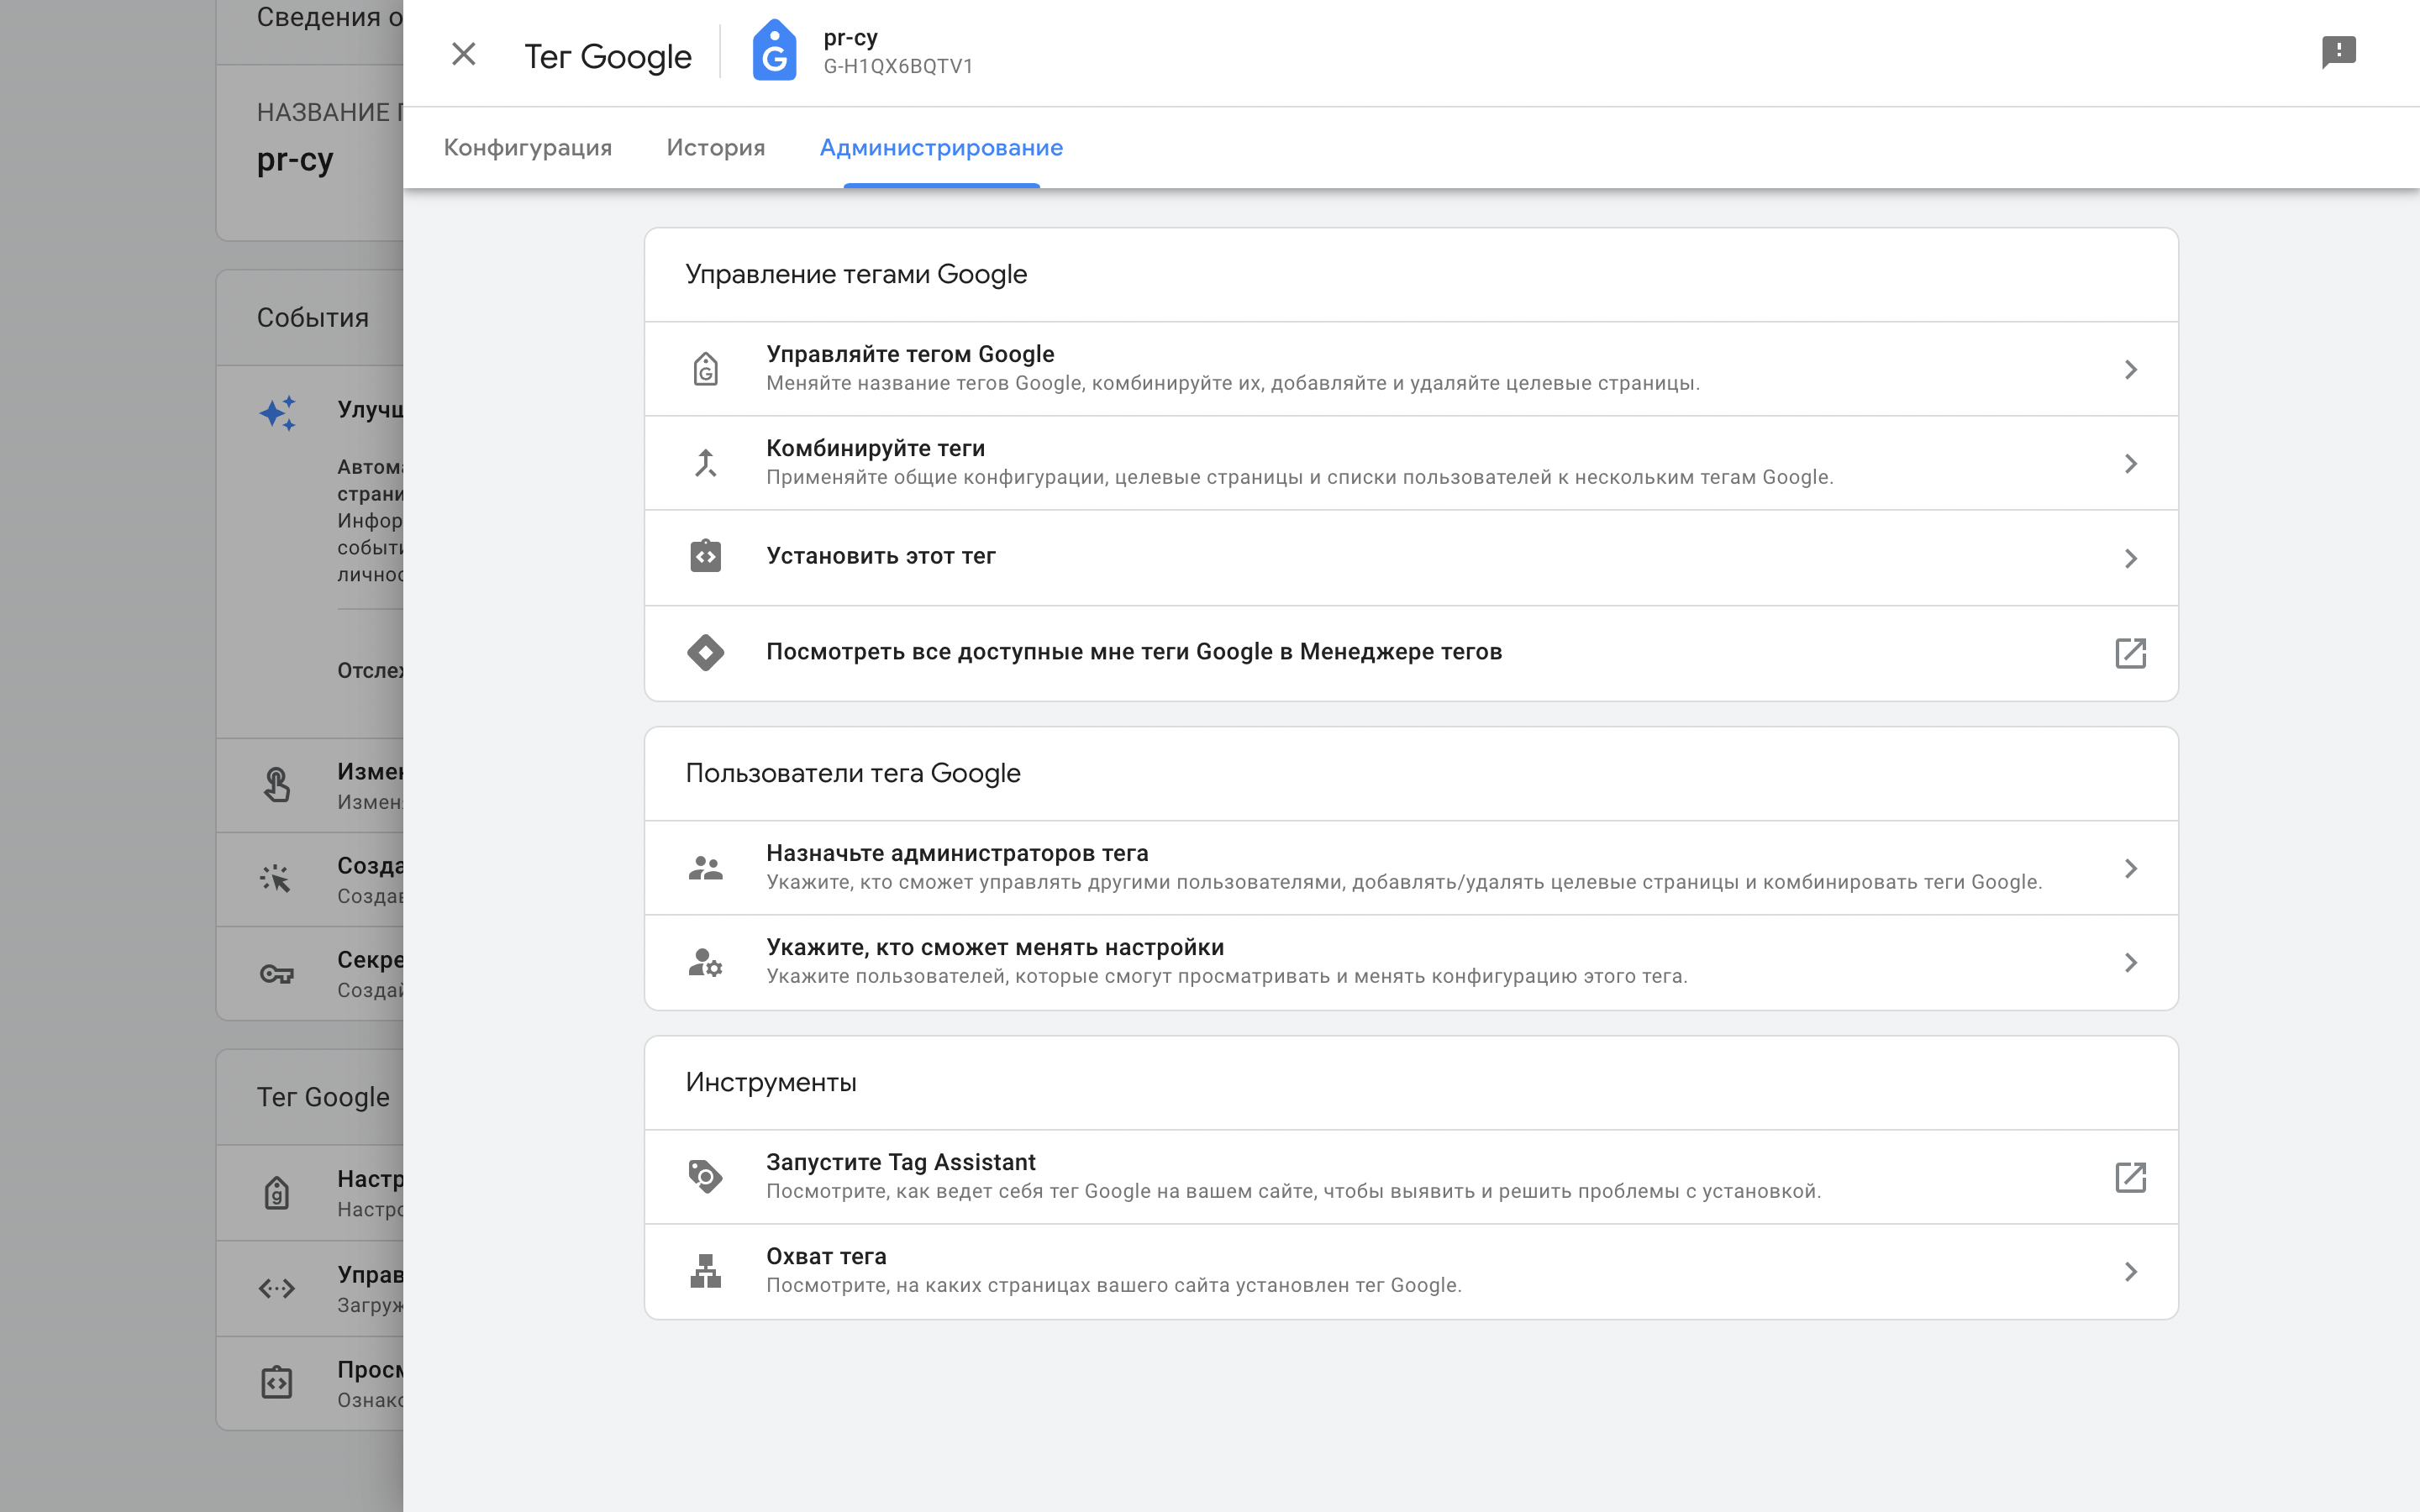Click external link icon for Менеджере тегов row
This screenshot has height=1512, width=2420.
tap(2130, 653)
